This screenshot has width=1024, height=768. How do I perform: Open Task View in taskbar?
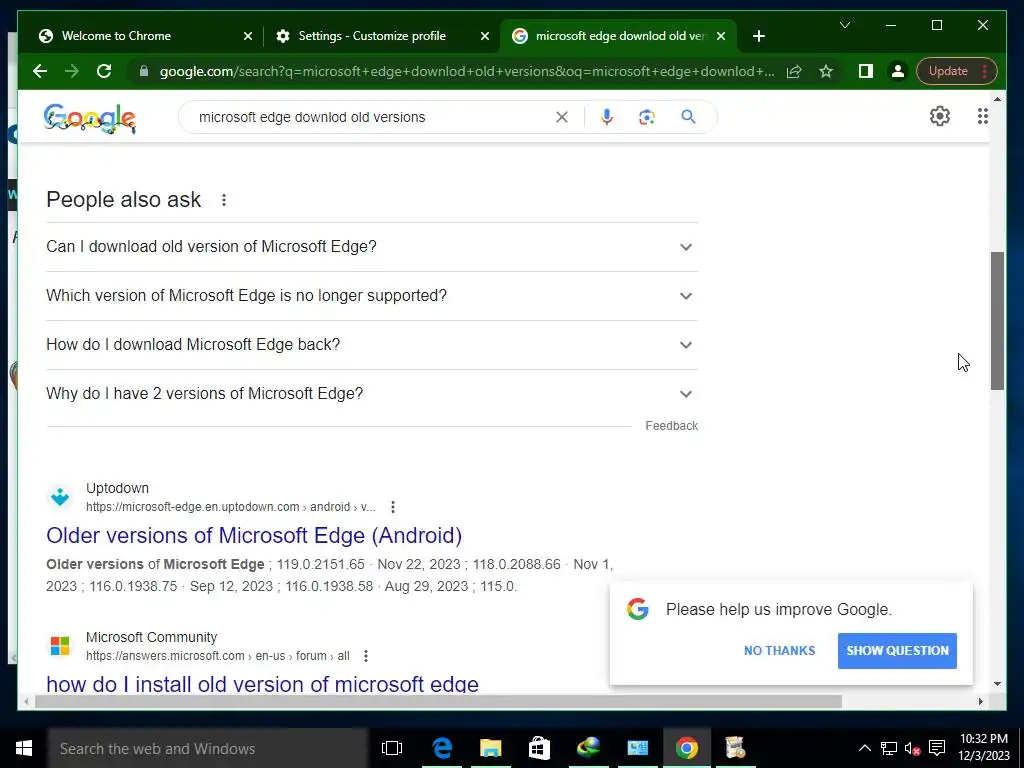(x=392, y=748)
